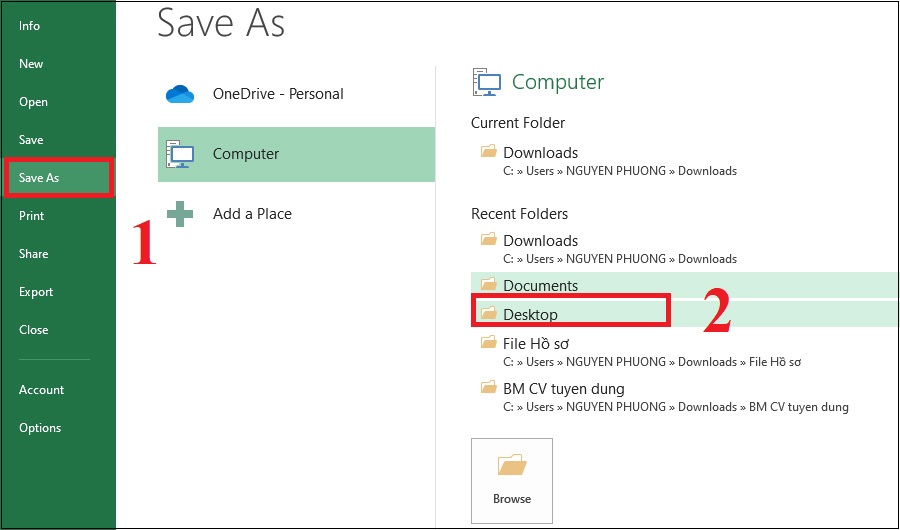The height and width of the screenshot is (530, 900).
Task: Click folder icon beside File Hồ sơ
Action: coord(489,343)
